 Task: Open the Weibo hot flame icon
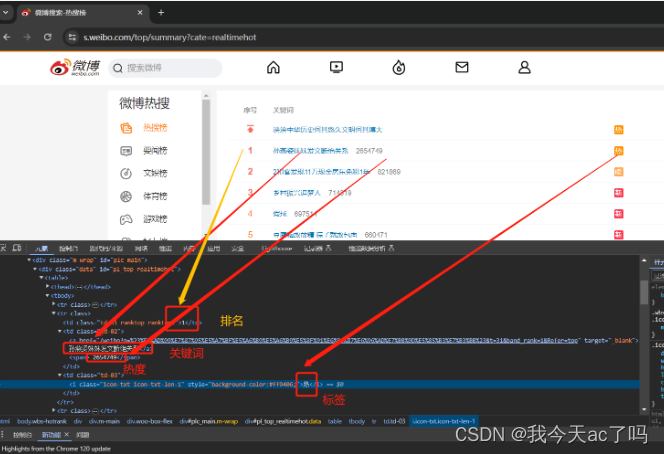(398, 67)
